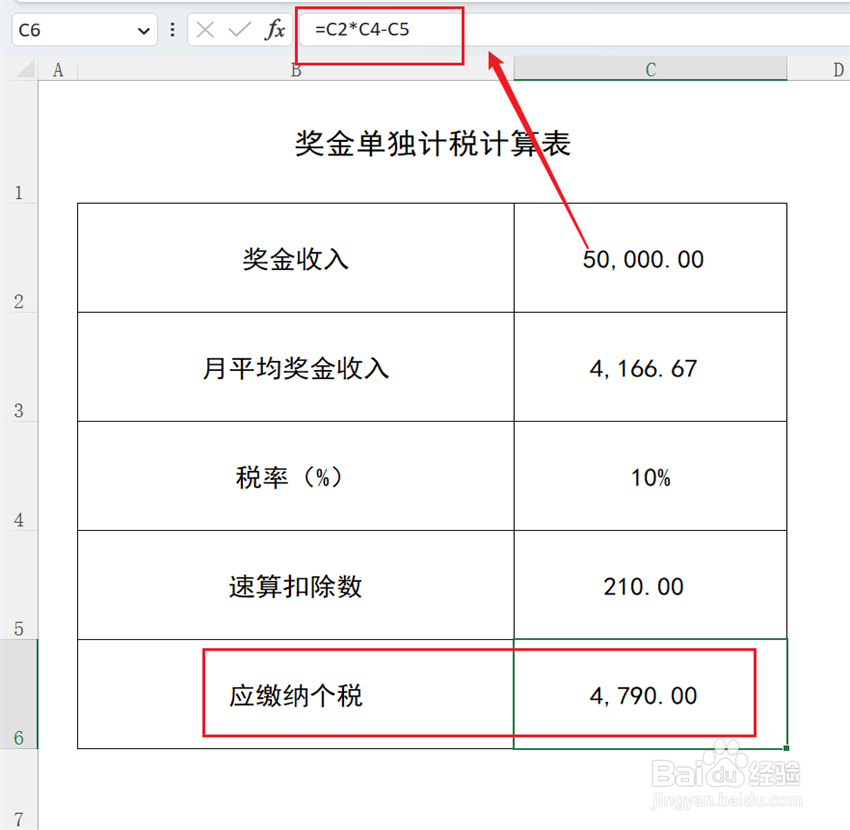Select row header 6
Image resolution: width=850 pixels, height=830 pixels.
18,737
